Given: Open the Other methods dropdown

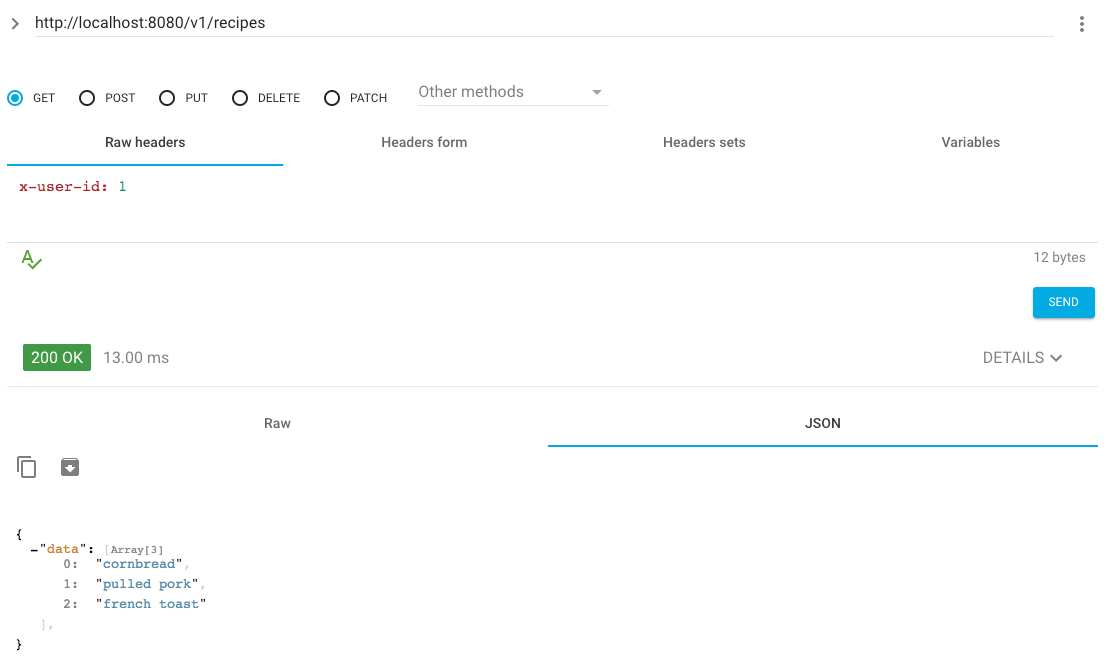Looking at the screenshot, I should (x=511, y=92).
